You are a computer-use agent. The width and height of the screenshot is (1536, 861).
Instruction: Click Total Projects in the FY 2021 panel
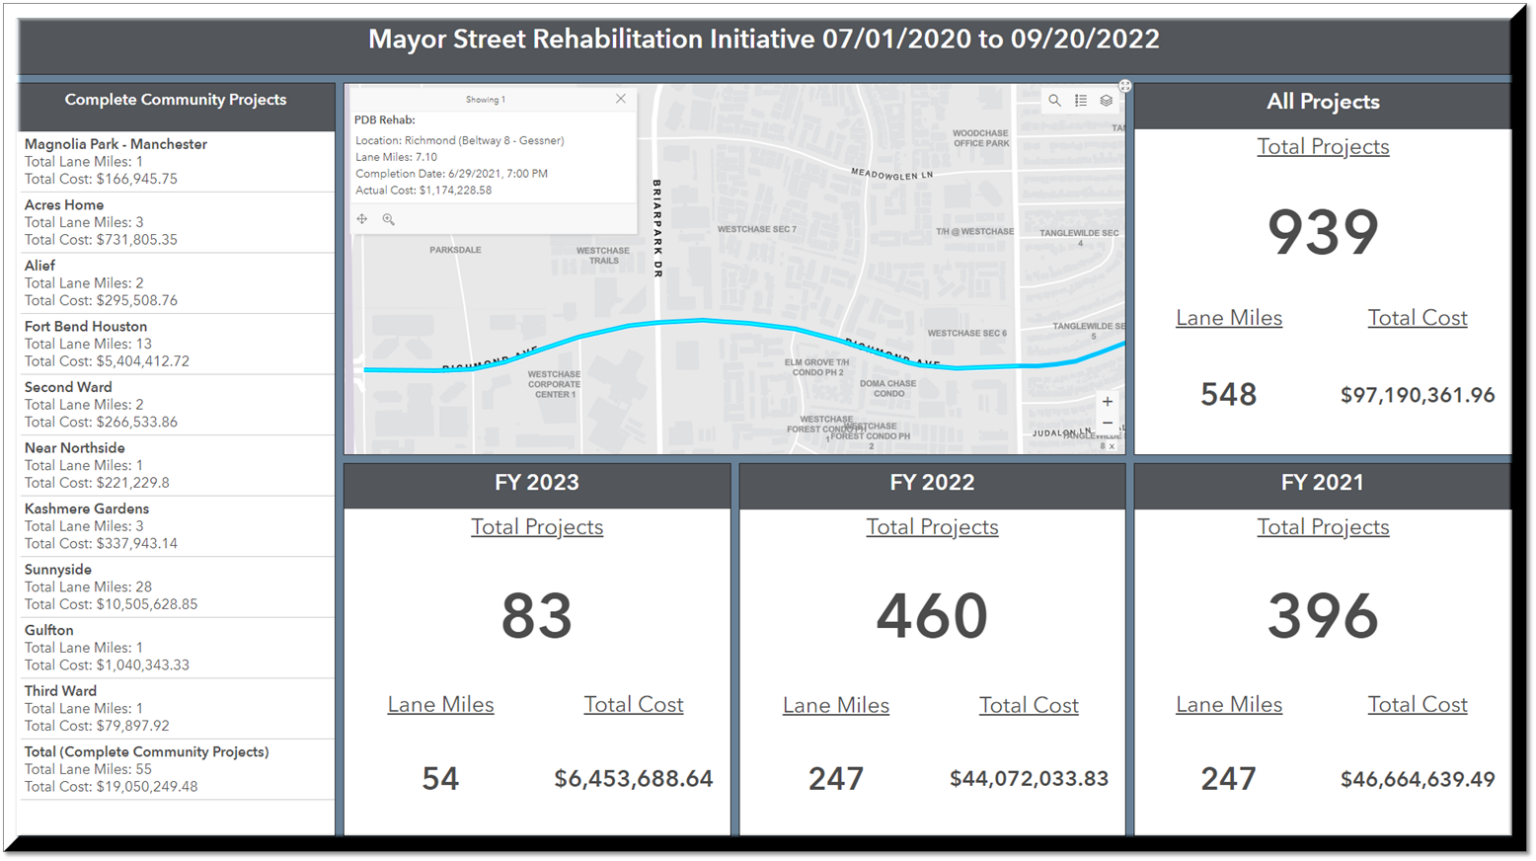point(1322,526)
